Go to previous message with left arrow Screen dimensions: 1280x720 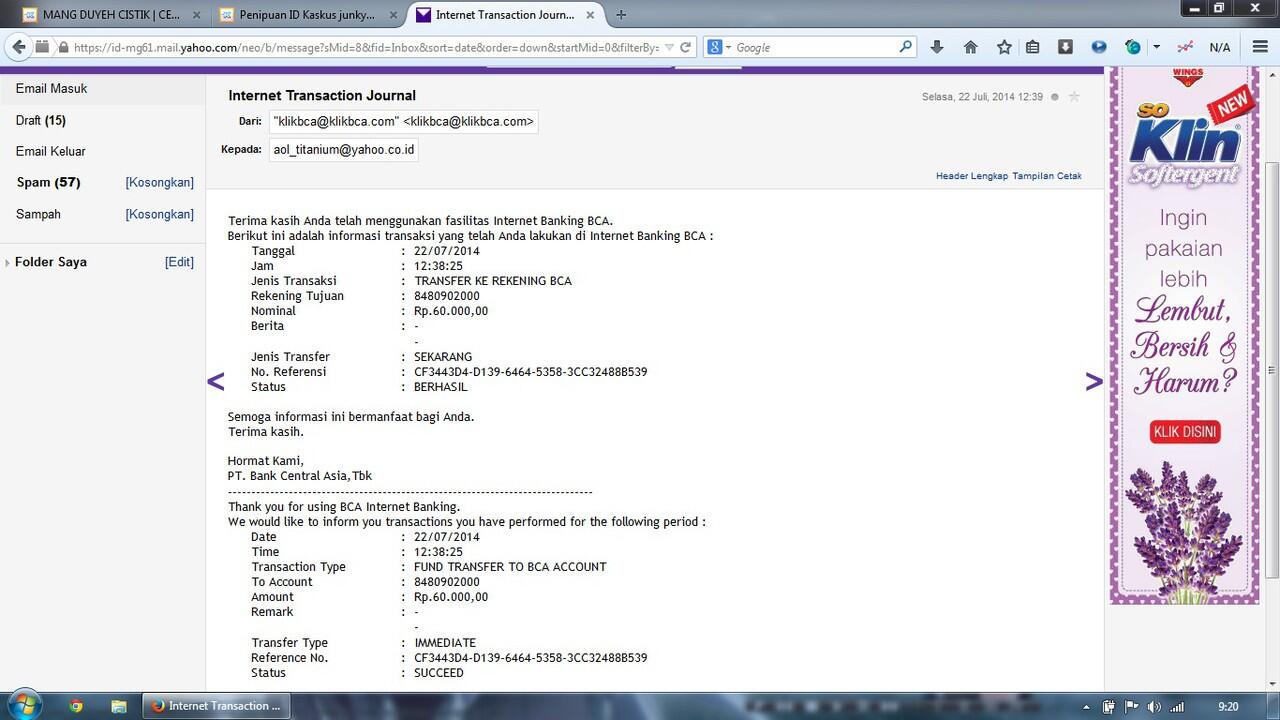tap(215, 381)
